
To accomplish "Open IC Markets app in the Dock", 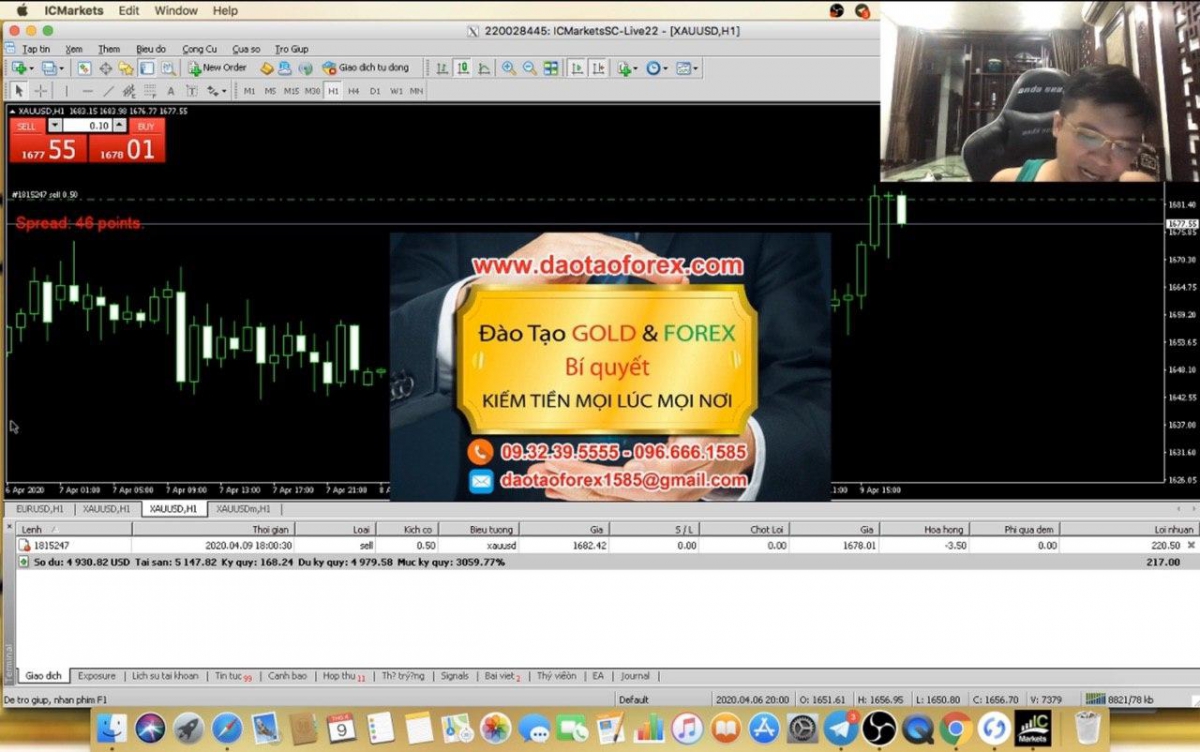I will click(1032, 727).
